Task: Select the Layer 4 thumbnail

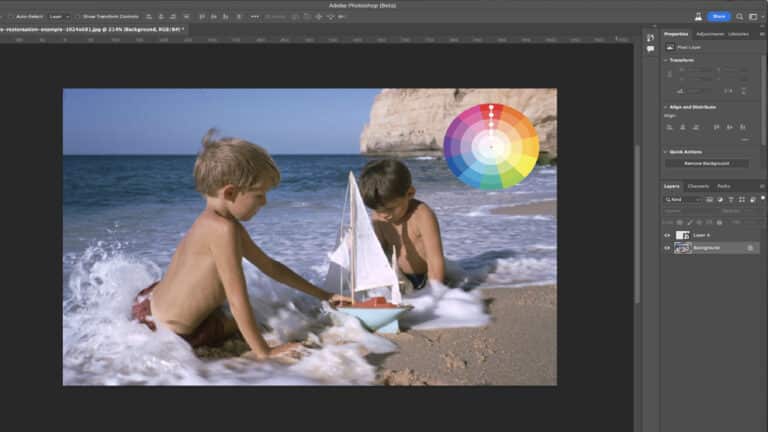Action: tap(682, 236)
